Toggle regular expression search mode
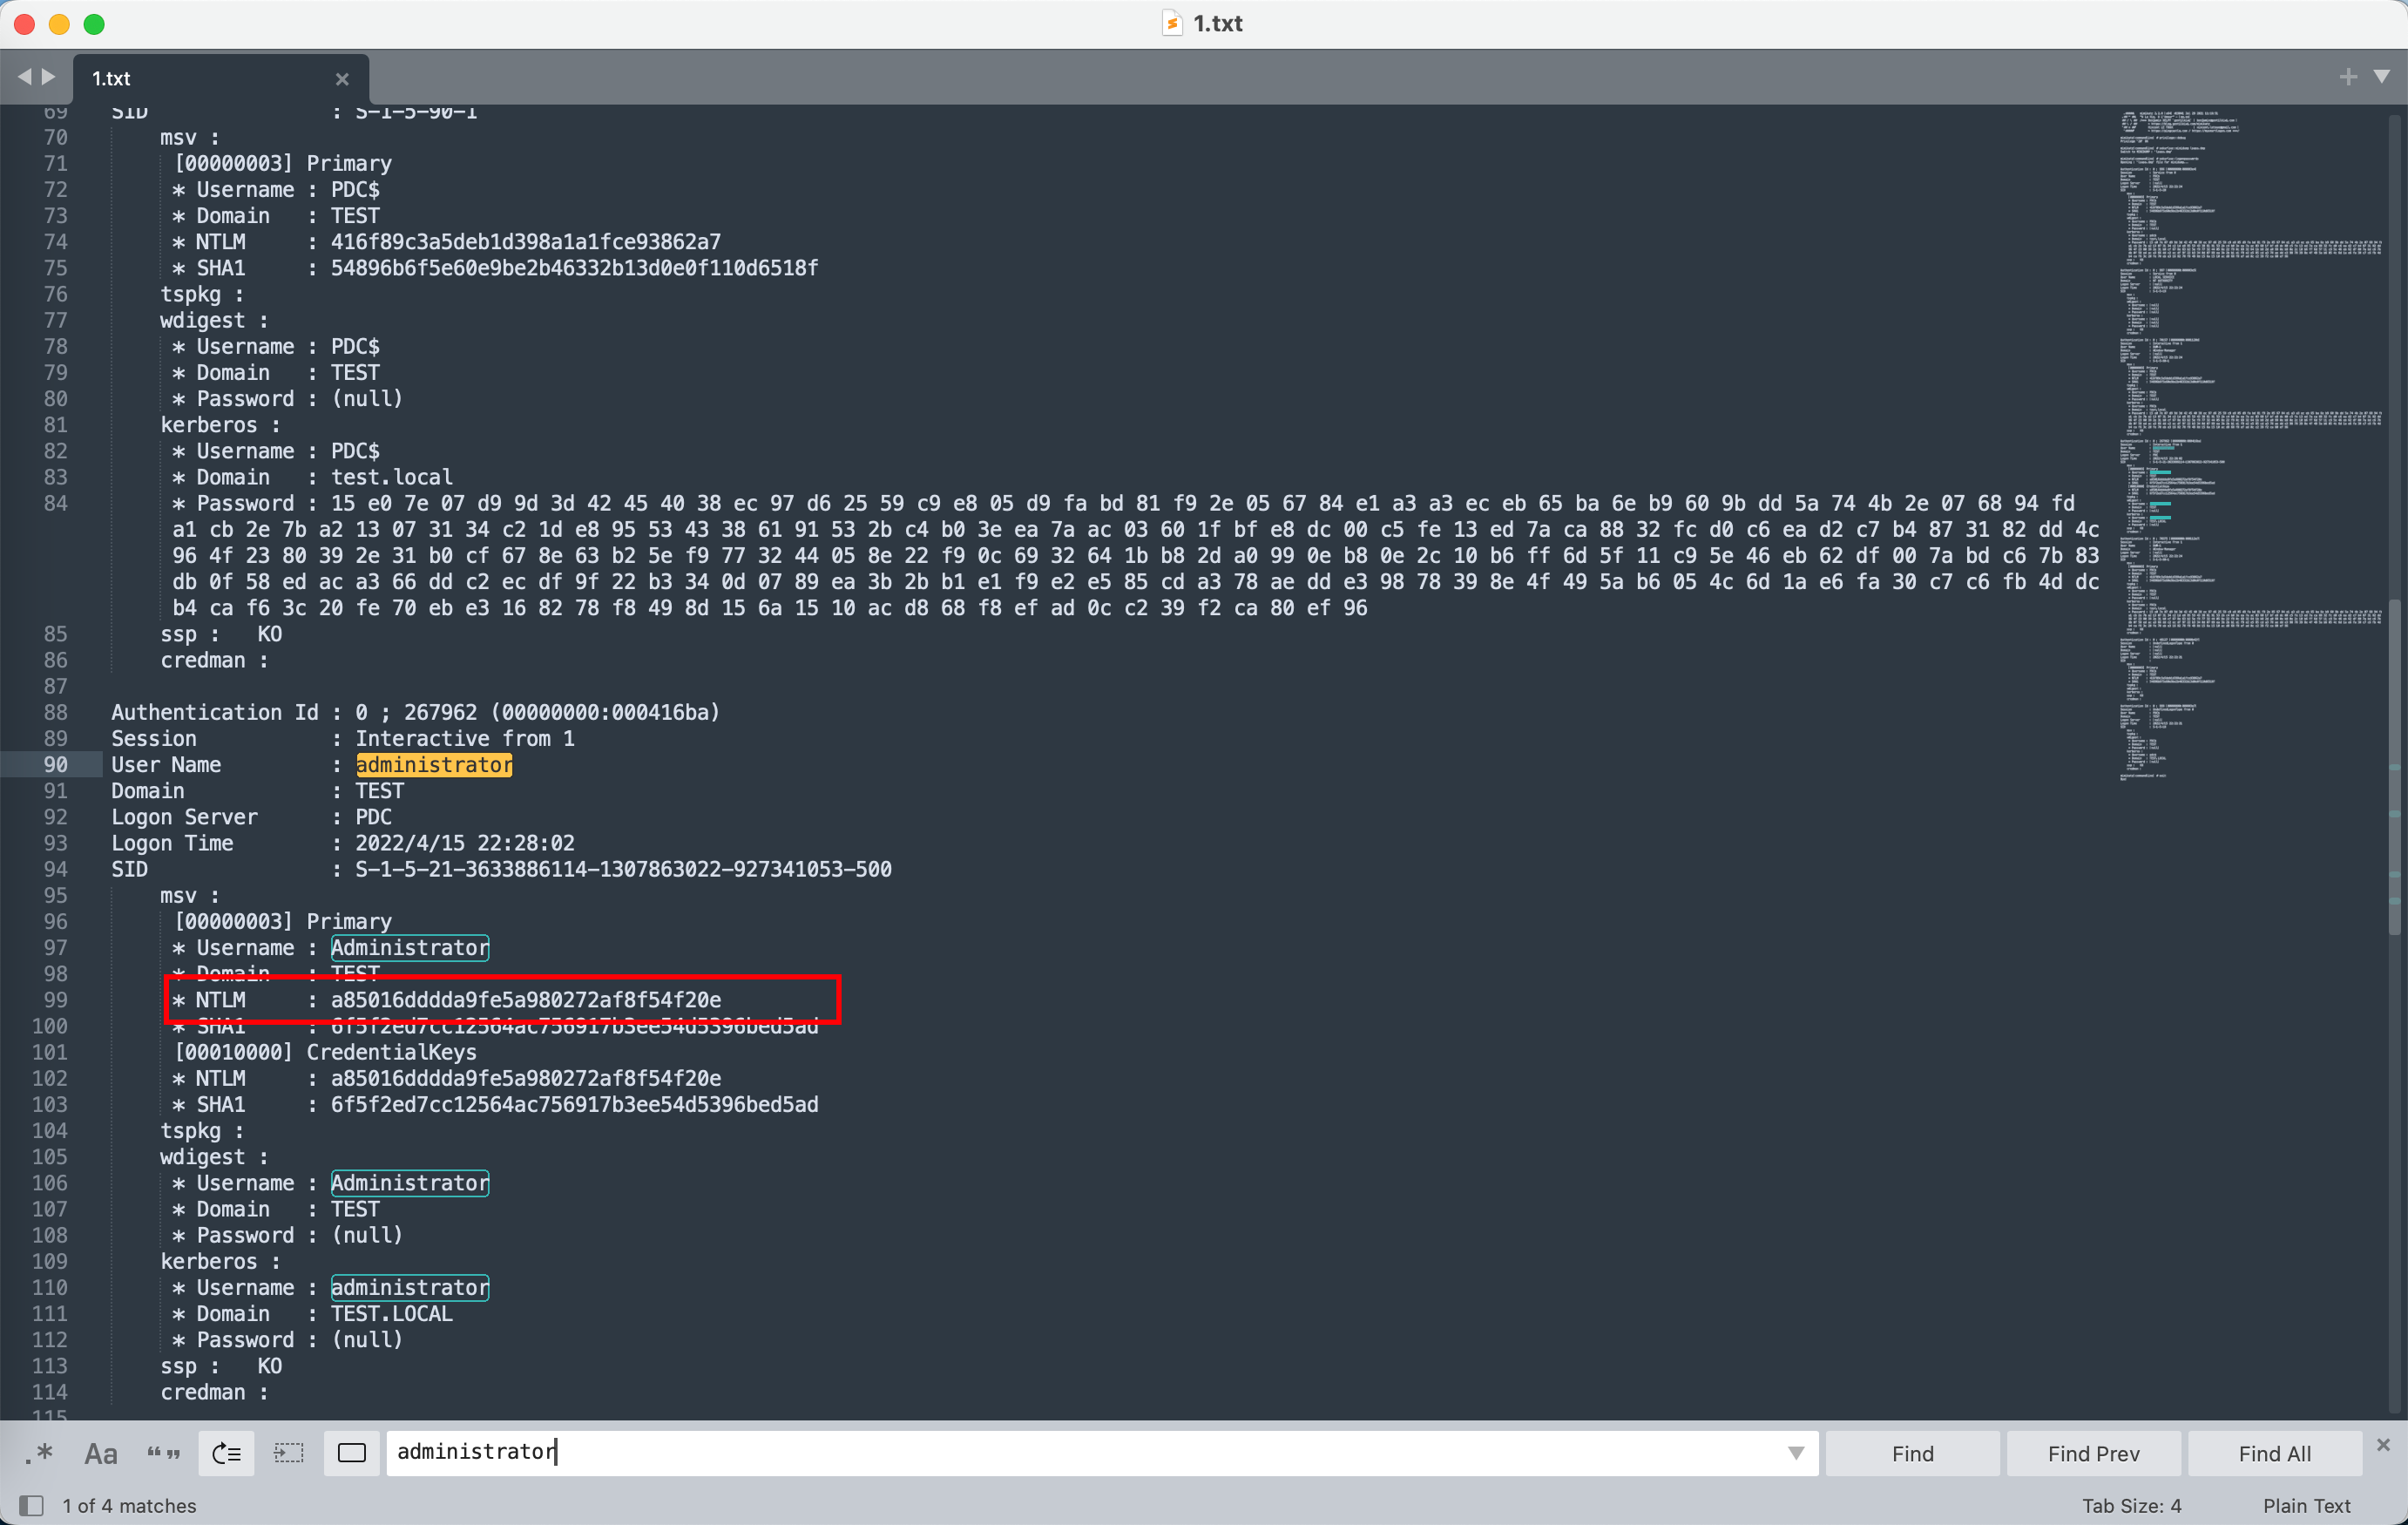Image resolution: width=2408 pixels, height=1525 pixels. 39,1453
